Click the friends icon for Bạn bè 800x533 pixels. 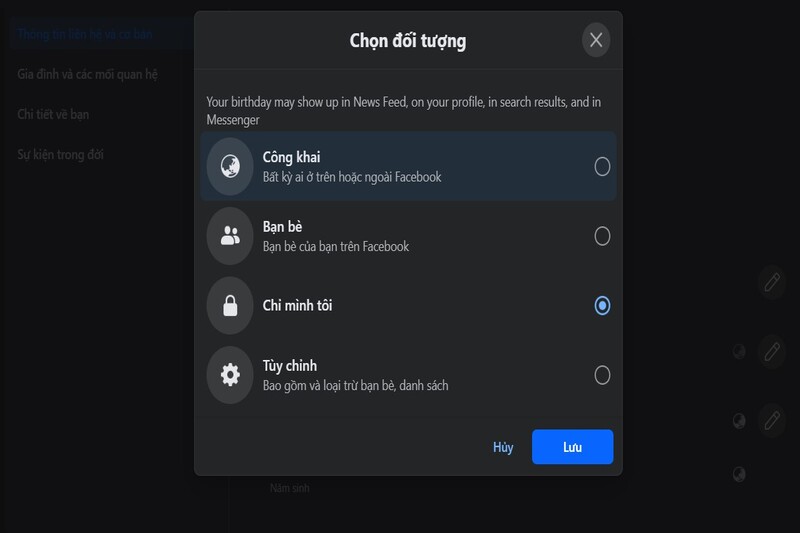[x=230, y=236]
